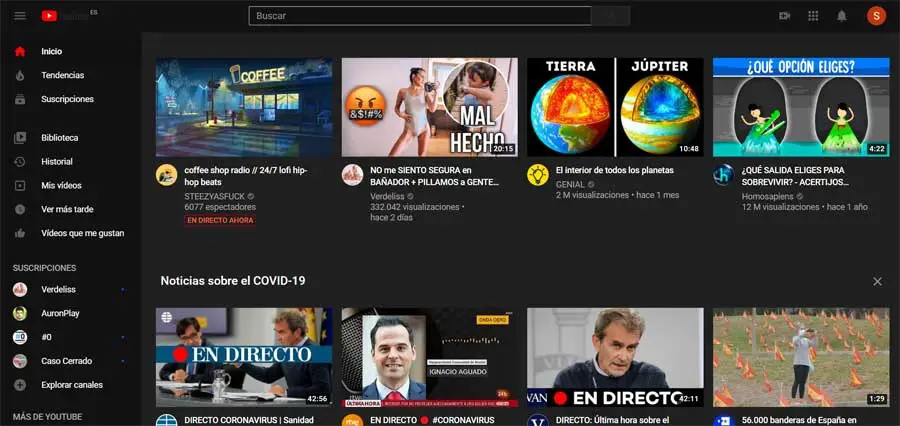This screenshot has height=426, width=900.
Task: Click the search magnifier button
Action: coord(611,16)
